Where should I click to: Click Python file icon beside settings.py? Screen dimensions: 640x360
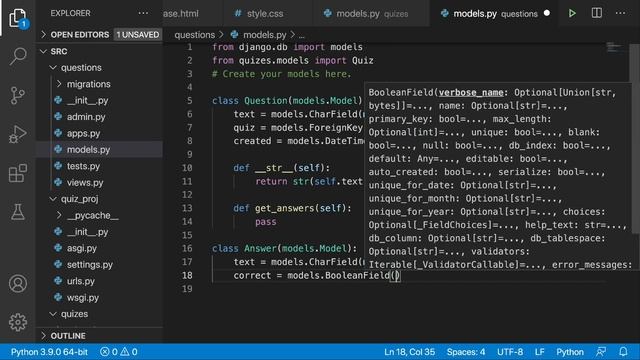58,264
